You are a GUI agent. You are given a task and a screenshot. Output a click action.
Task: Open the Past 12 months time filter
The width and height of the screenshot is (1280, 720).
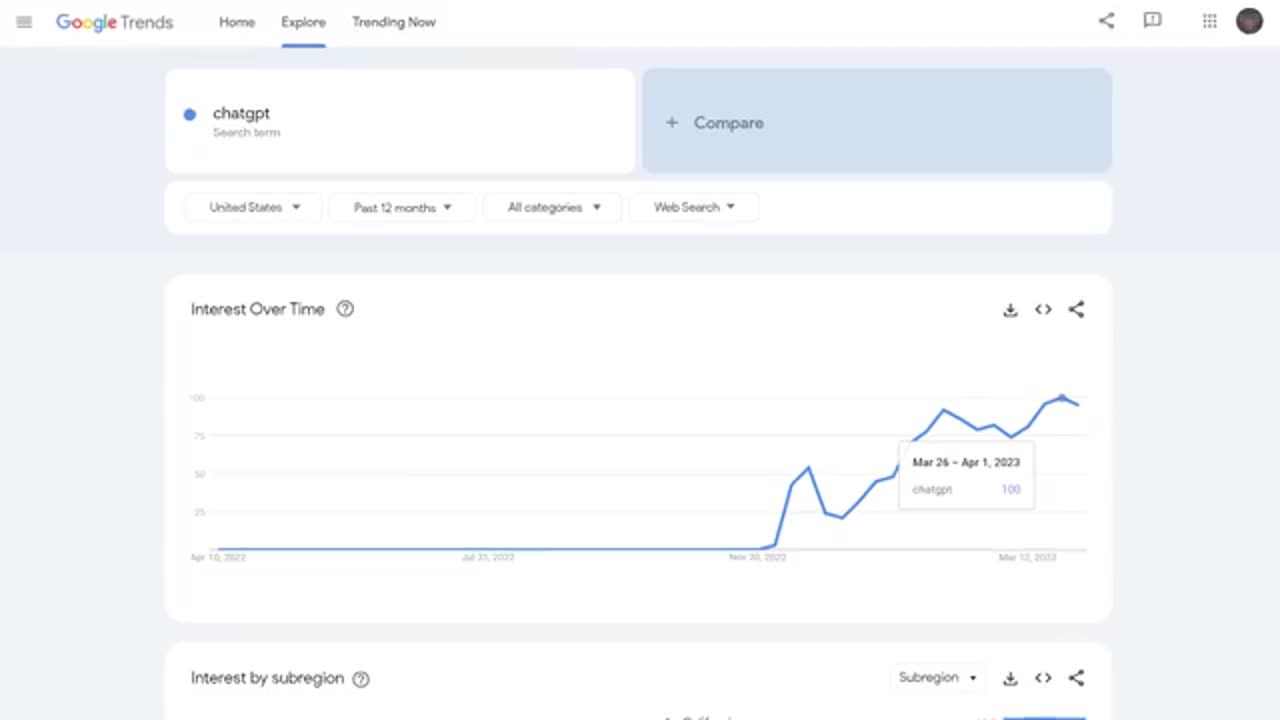(x=402, y=207)
